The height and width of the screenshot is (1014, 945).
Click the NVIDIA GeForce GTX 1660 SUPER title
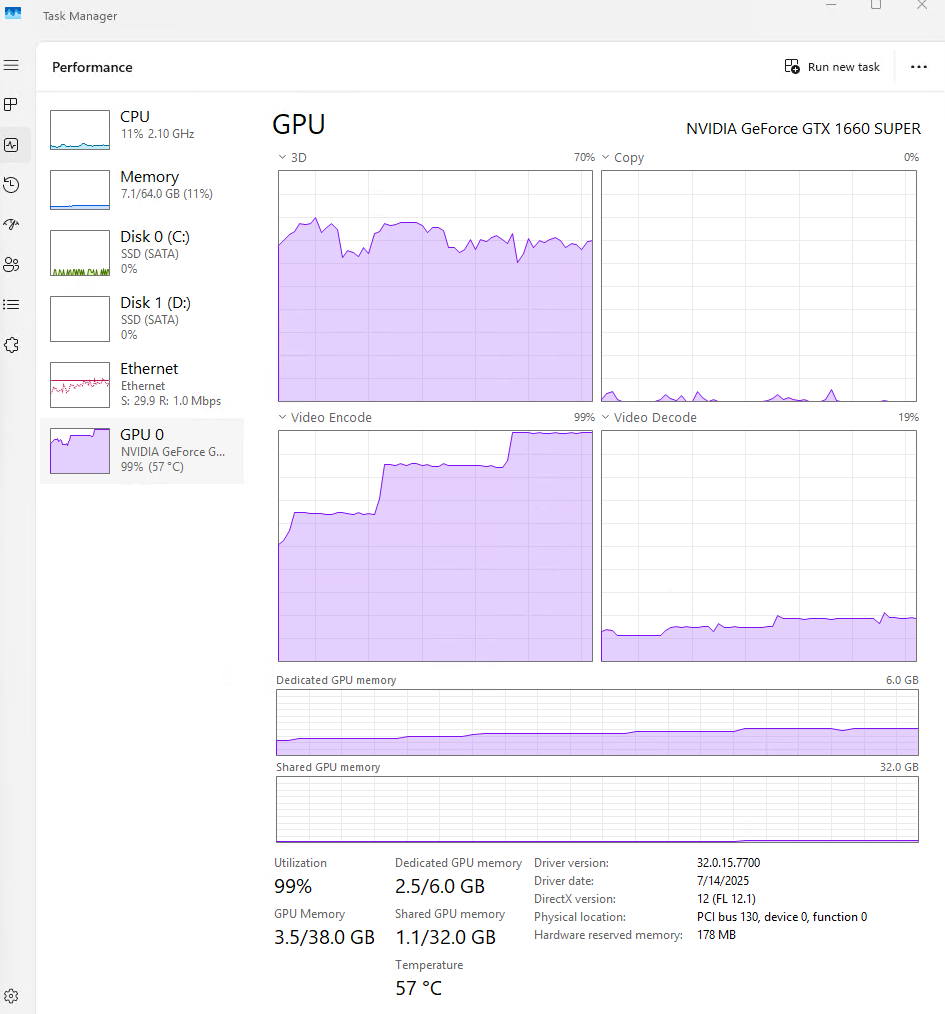803,129
